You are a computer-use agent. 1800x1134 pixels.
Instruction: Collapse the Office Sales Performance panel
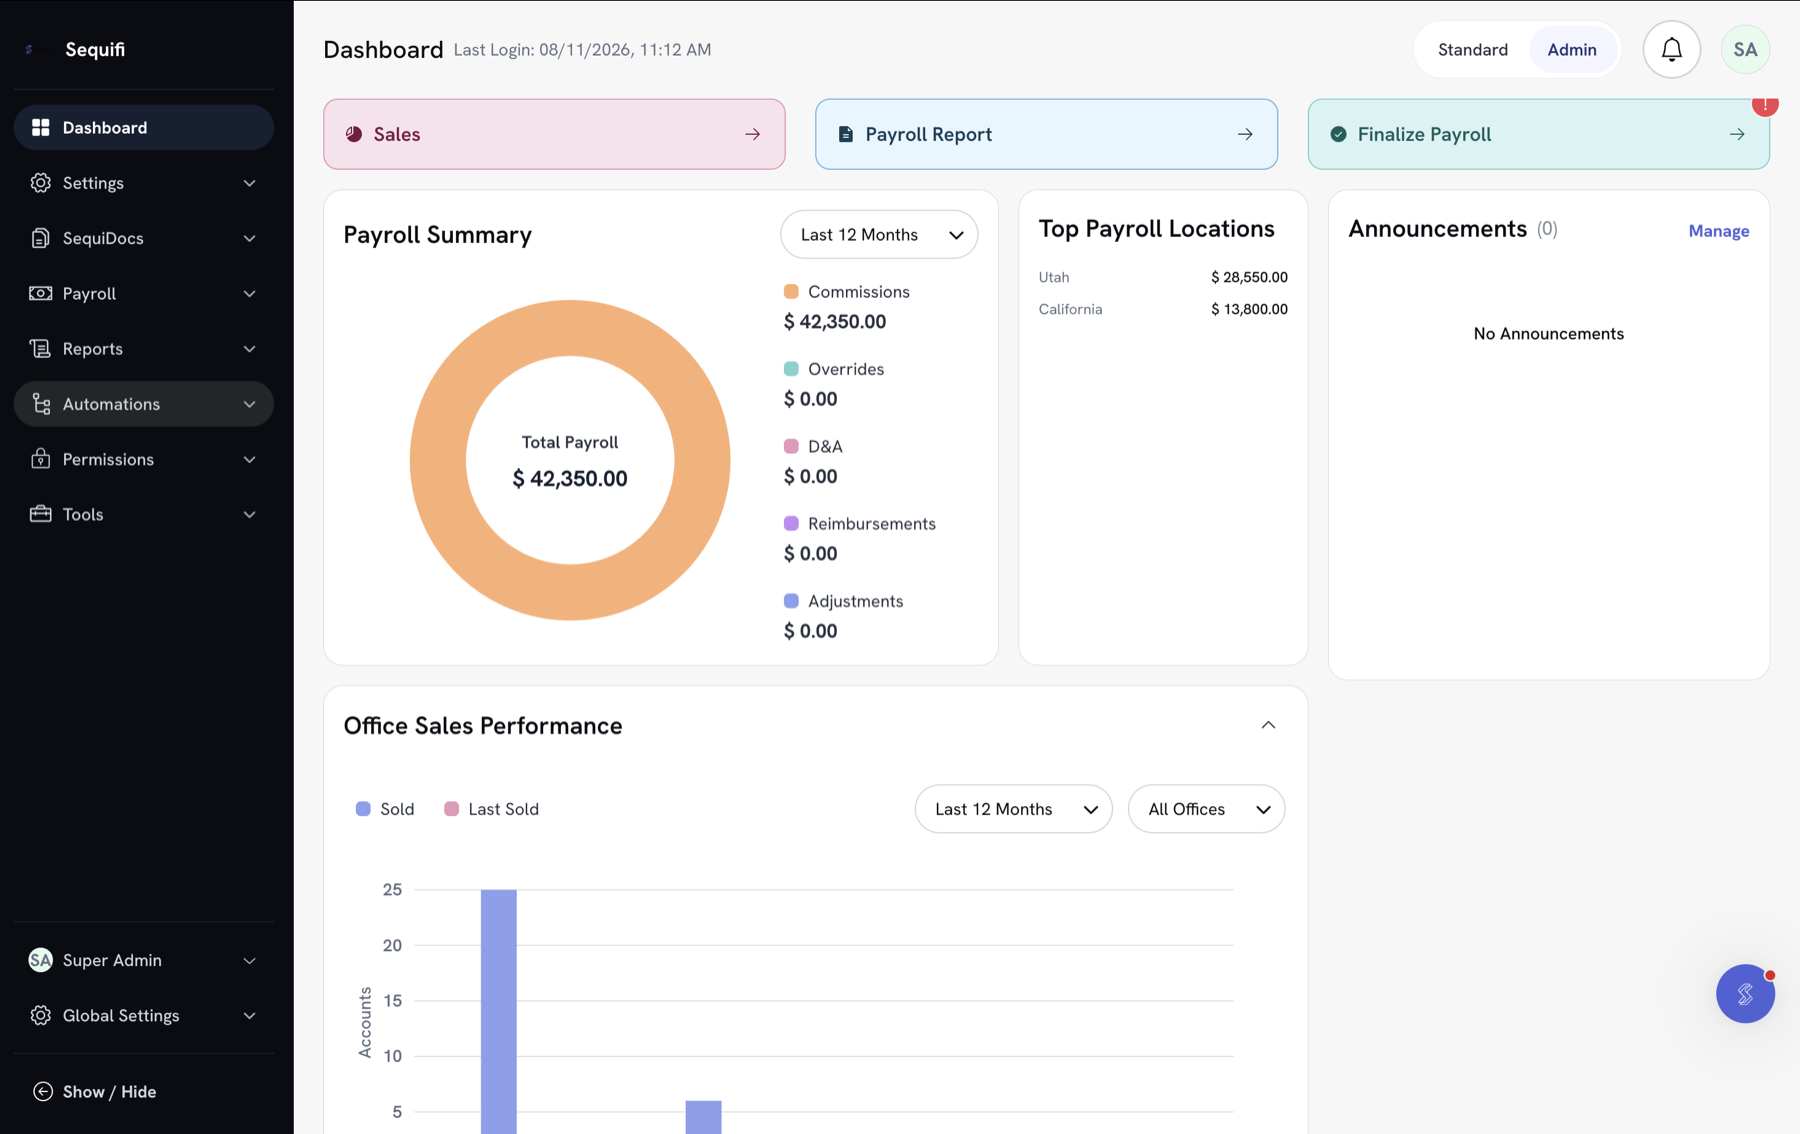1268,725
